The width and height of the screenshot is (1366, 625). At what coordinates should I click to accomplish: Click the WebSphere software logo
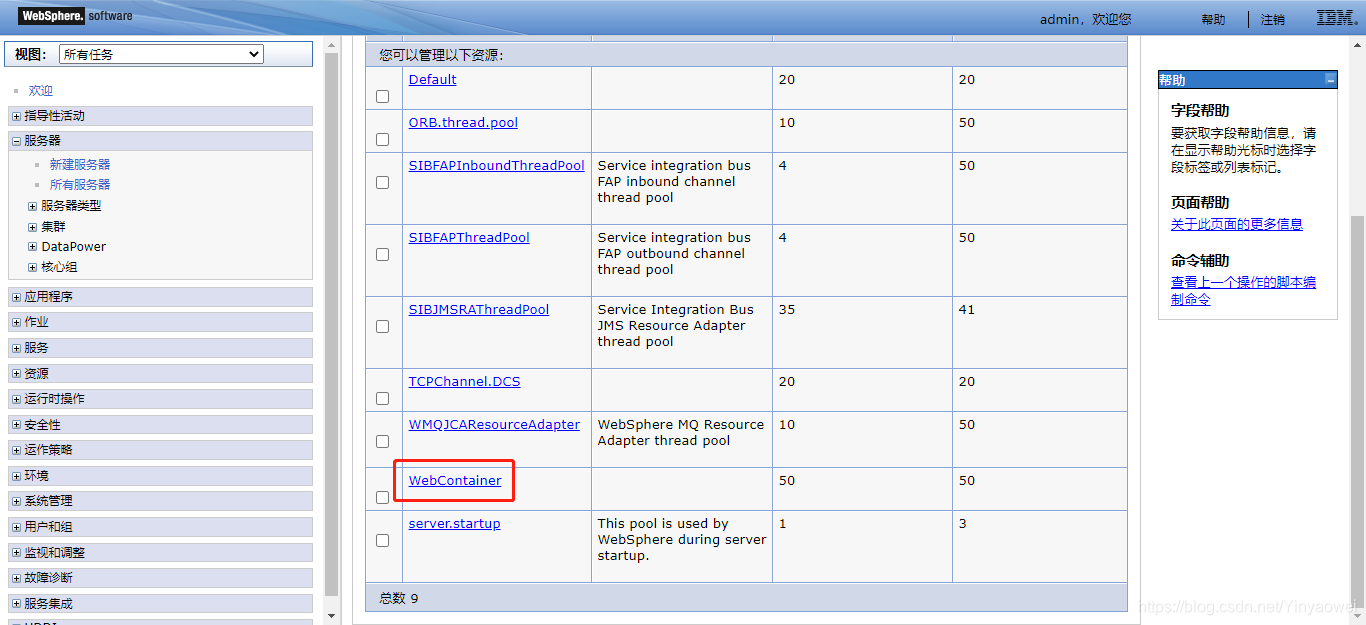click(x=76, y=16)
